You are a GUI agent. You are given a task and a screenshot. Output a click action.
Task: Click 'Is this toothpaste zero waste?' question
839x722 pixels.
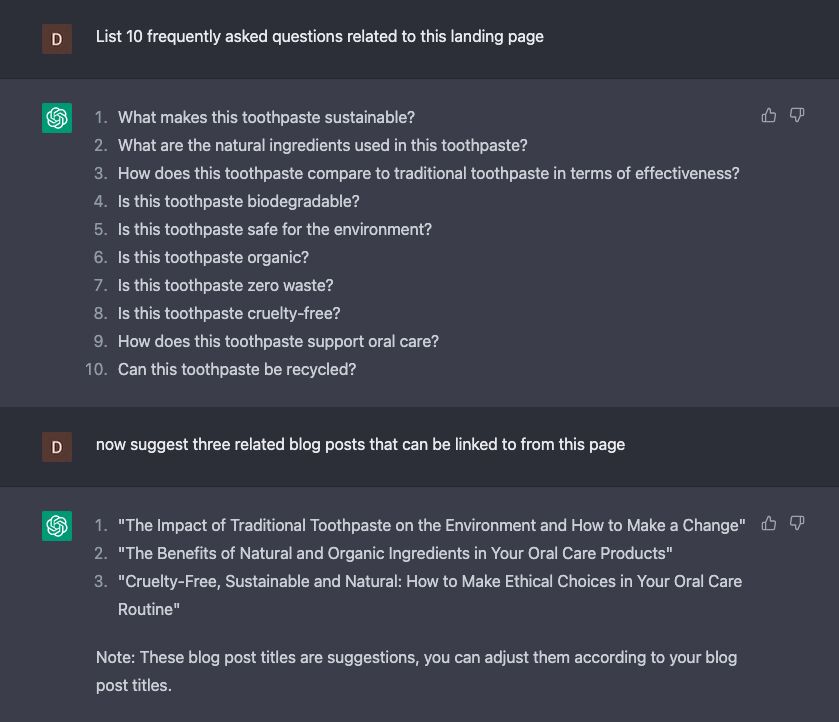[225, 285]
